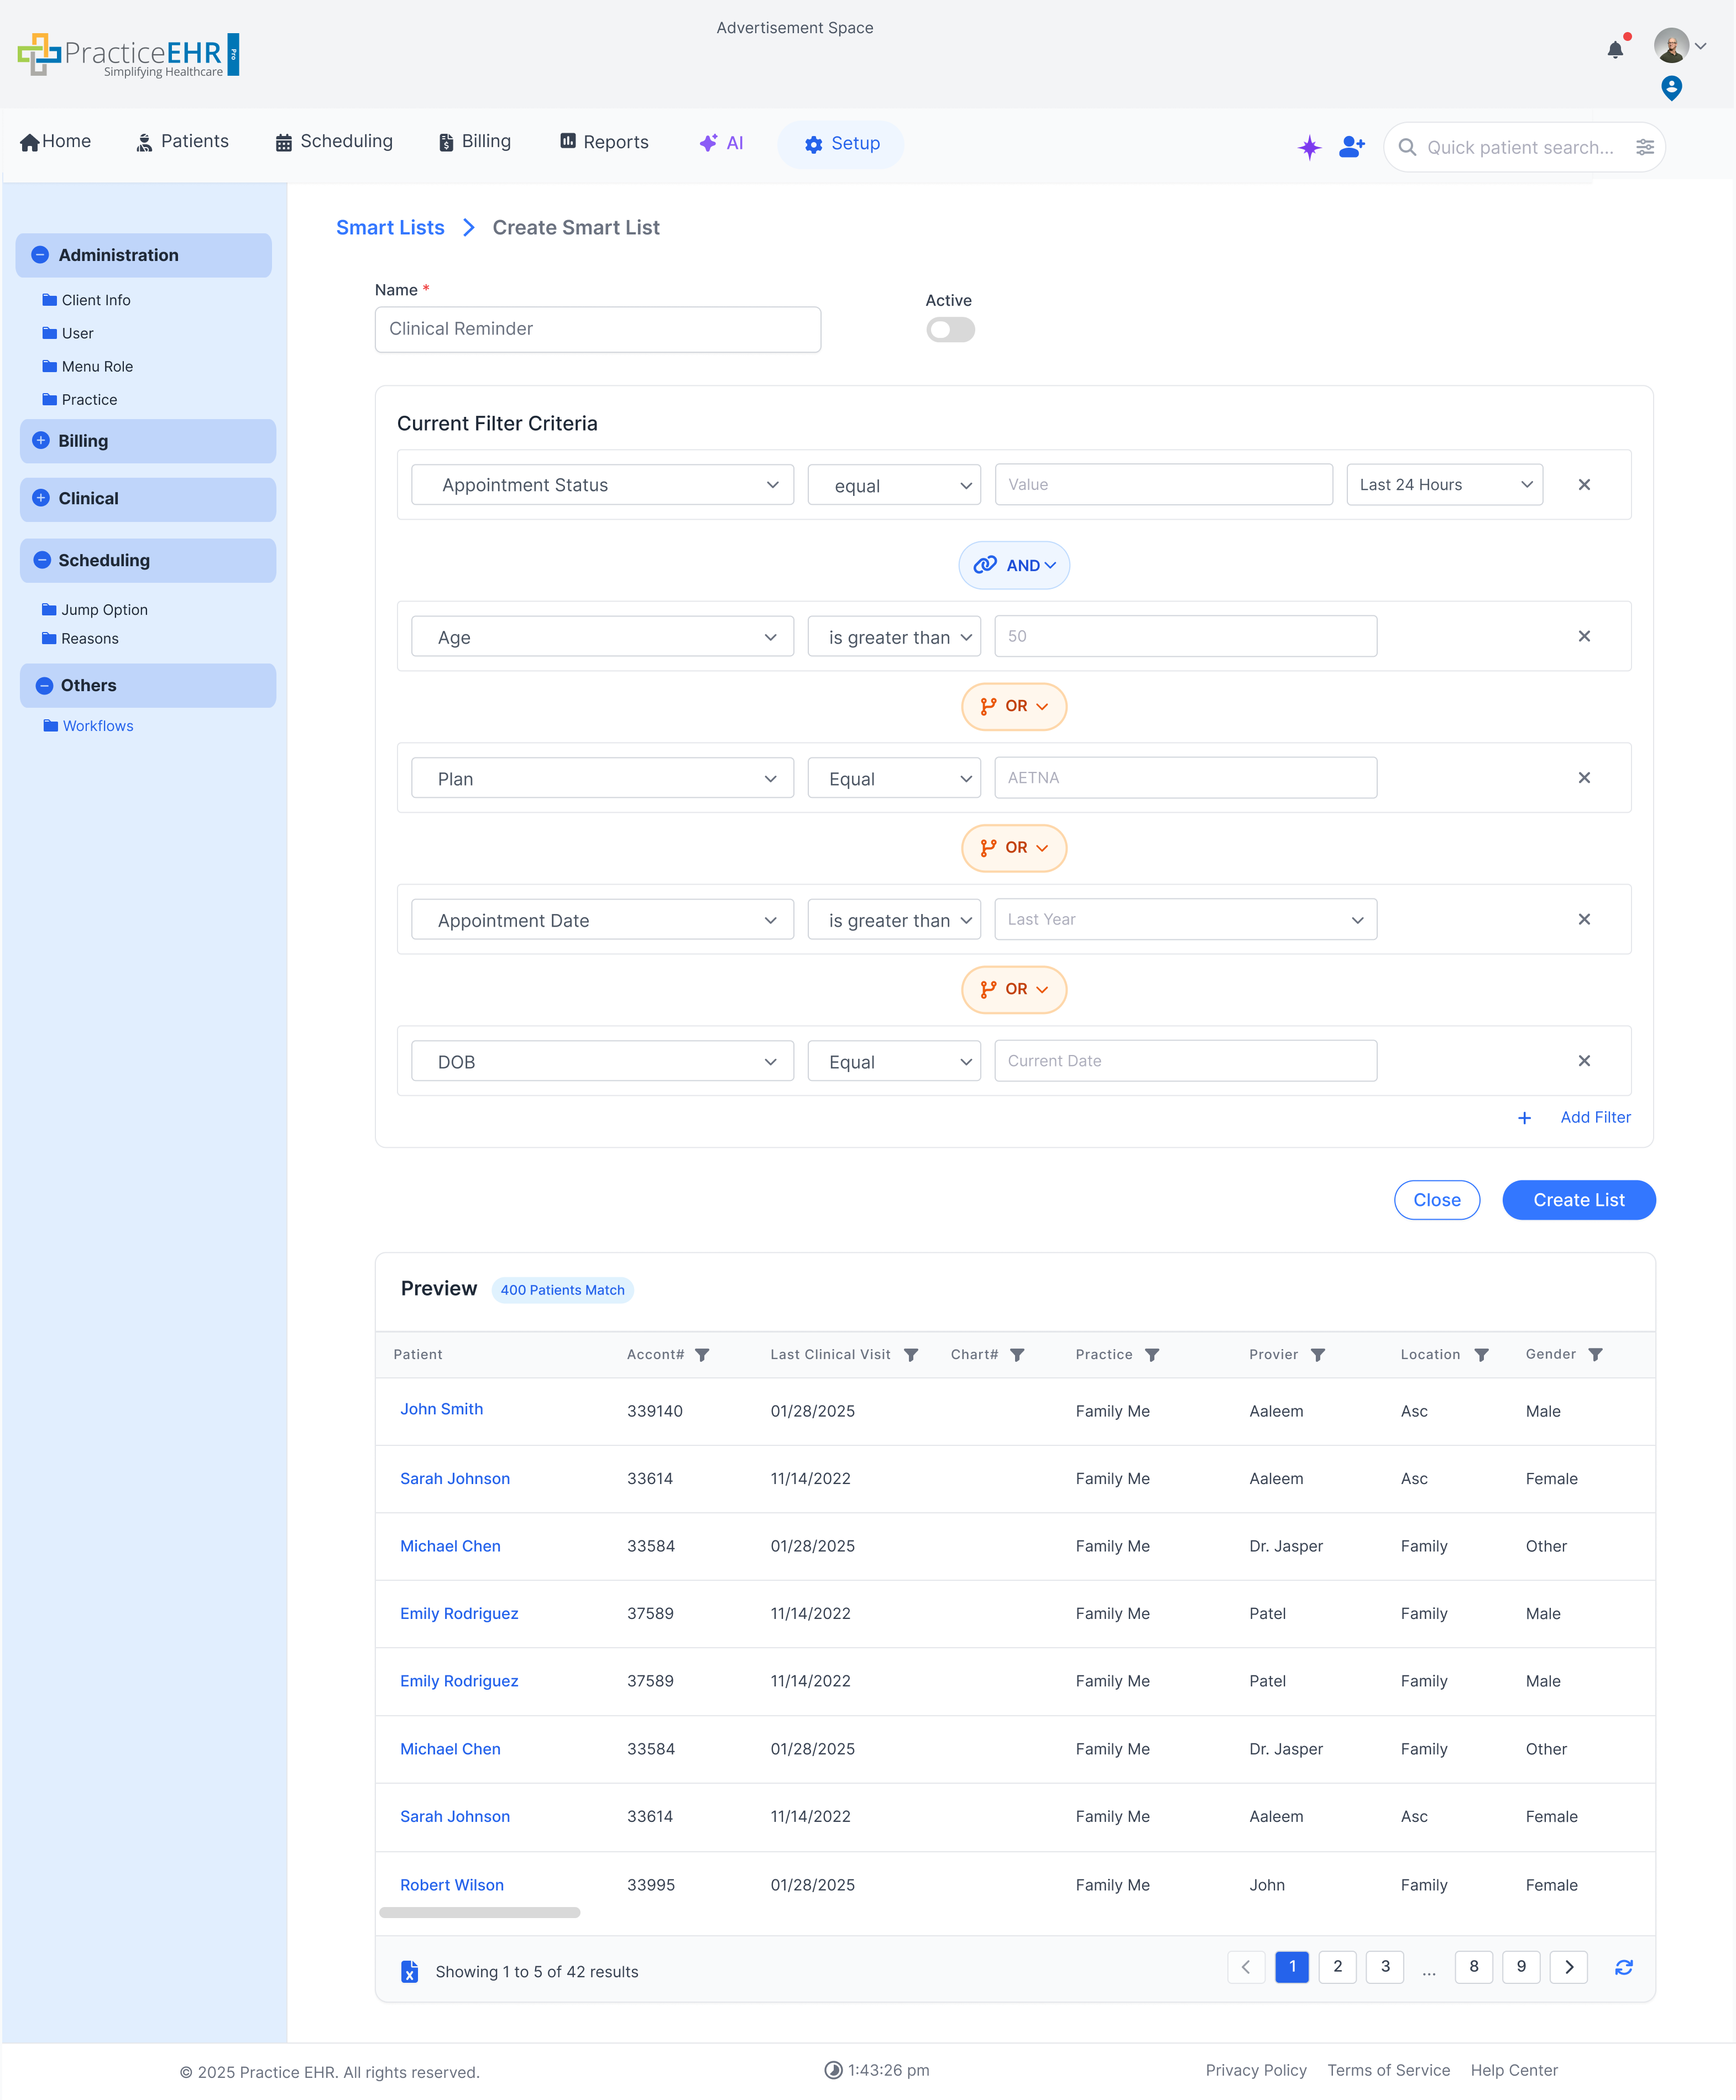Open the Setup menu item

841,144
